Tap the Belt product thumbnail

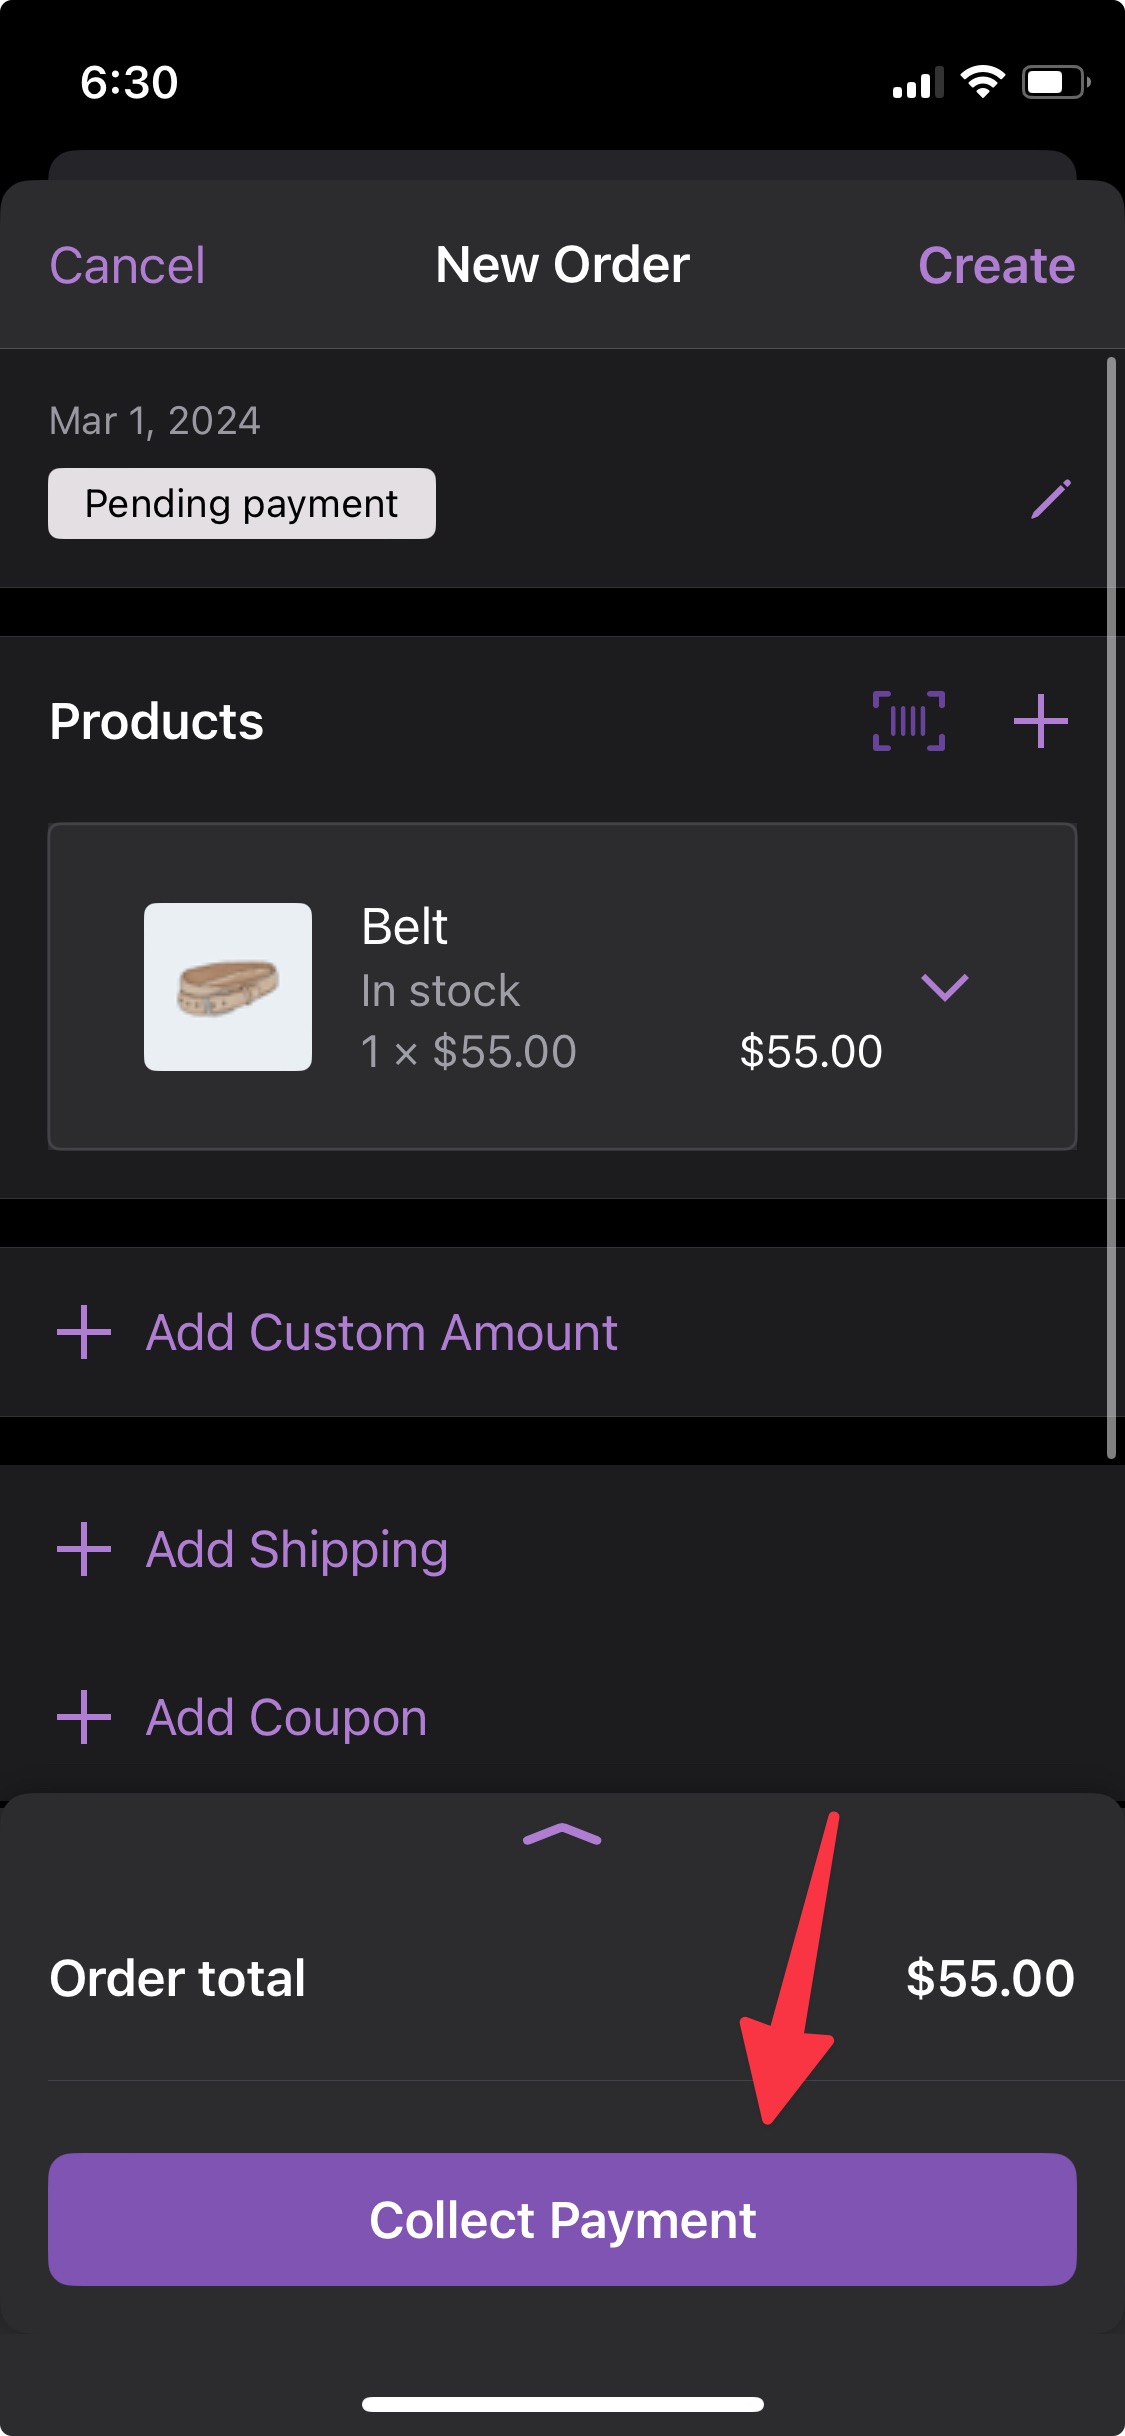[228, 987]
